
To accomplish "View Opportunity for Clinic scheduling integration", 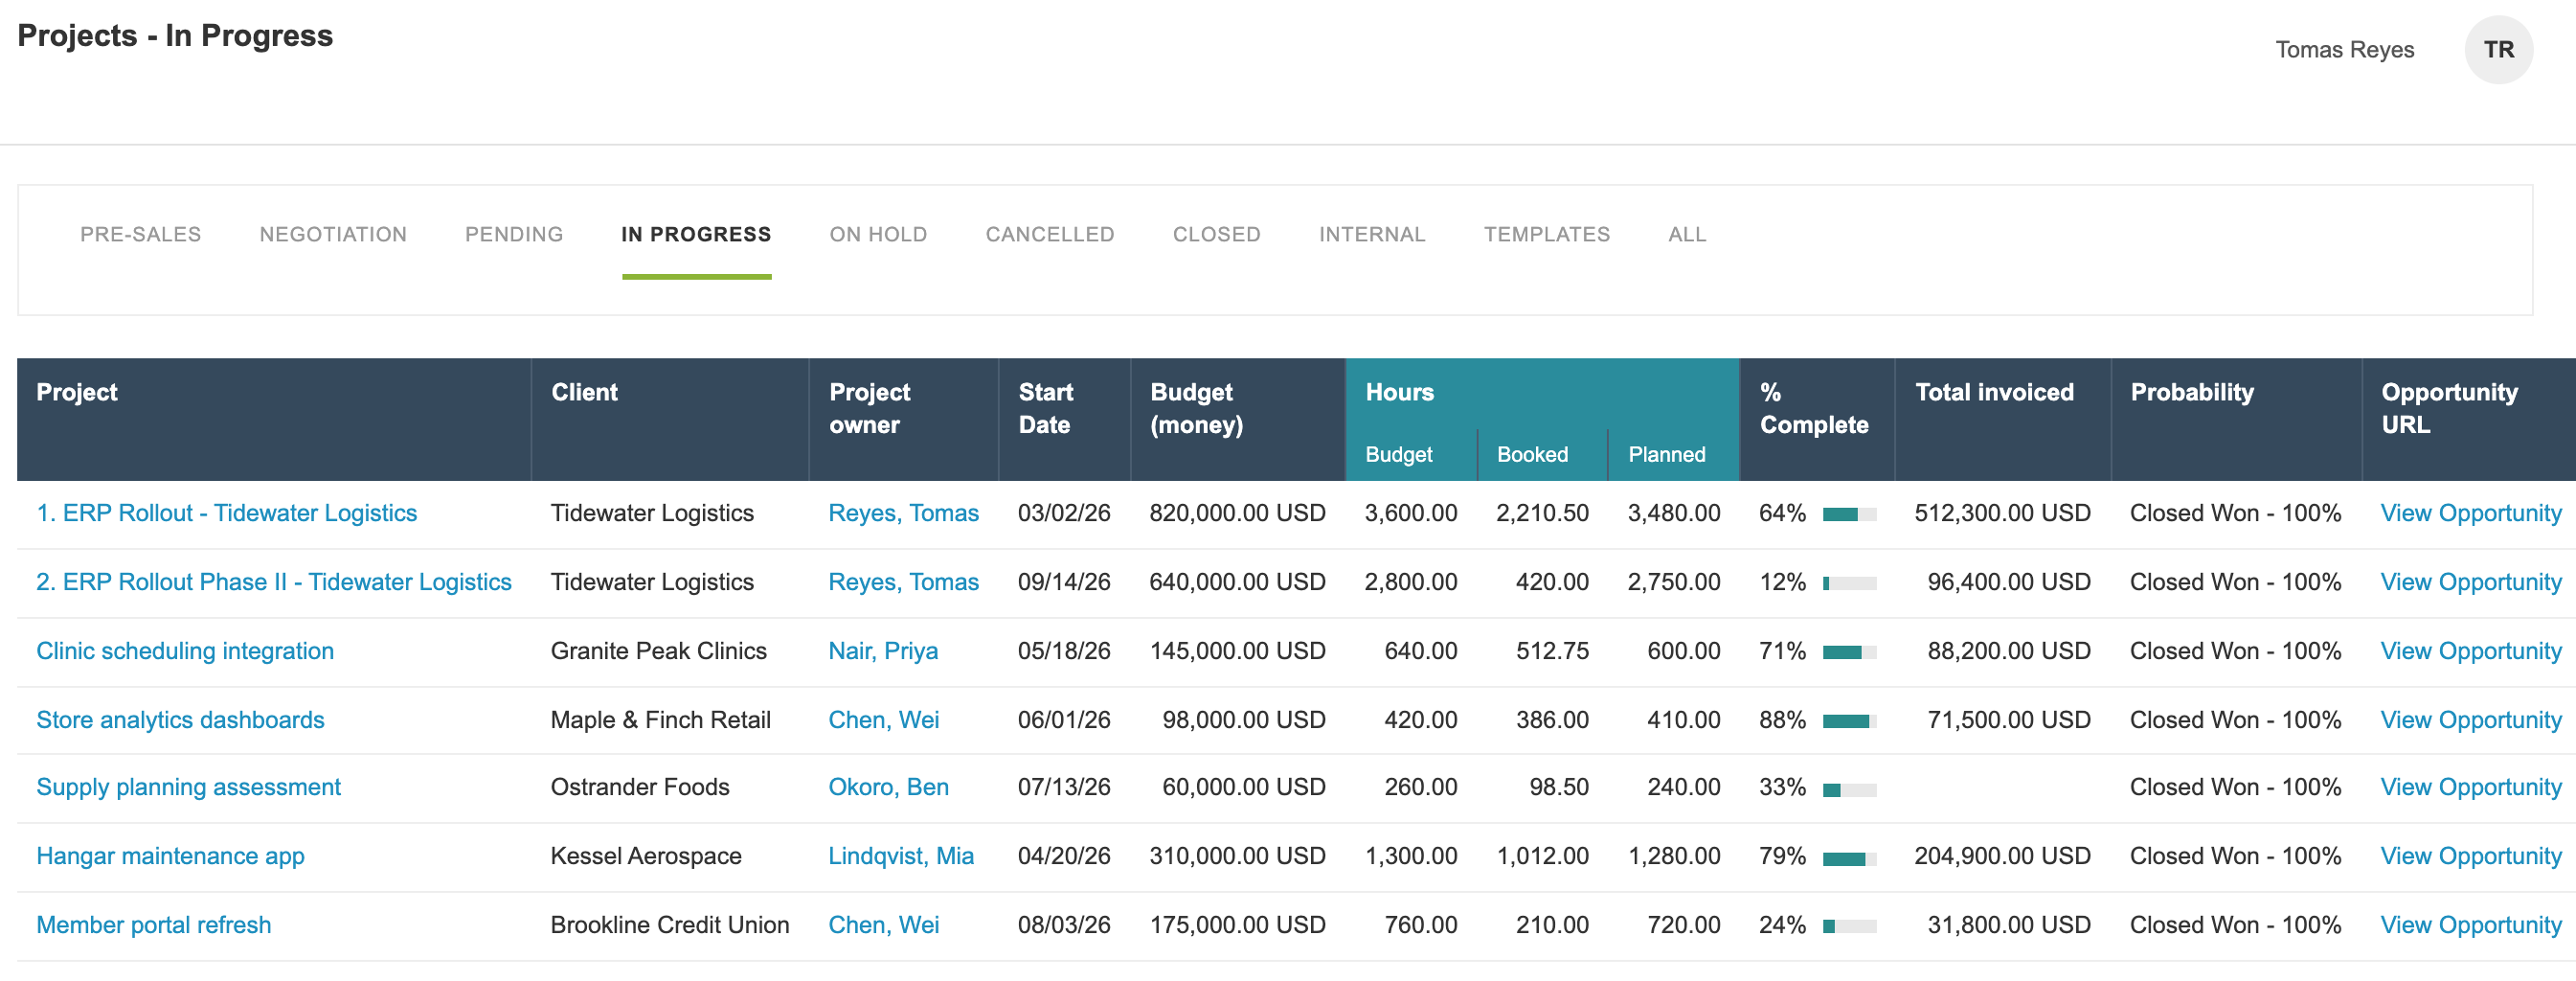I will 2470,651.
